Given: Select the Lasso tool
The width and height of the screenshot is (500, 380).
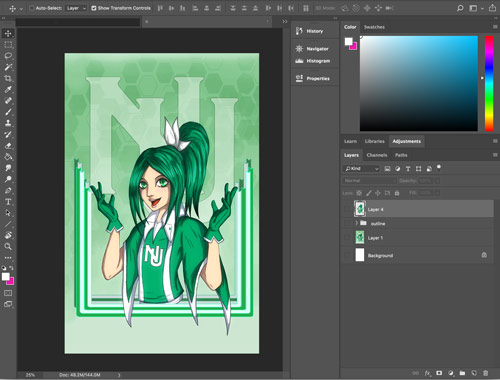Looking at the screenshot, I should pos(8,56).
